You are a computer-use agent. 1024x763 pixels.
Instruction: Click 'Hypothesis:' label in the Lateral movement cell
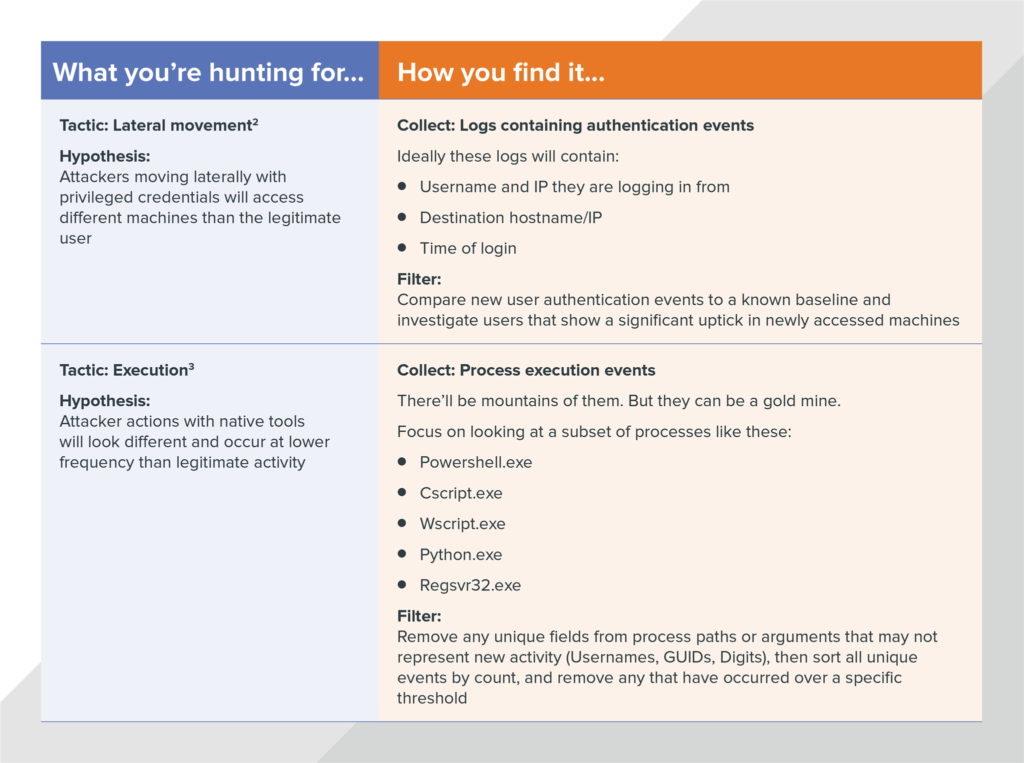104,156
